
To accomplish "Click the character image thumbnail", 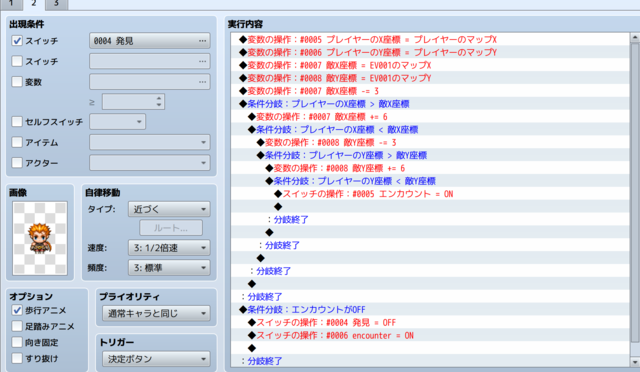I will (40, 238).
